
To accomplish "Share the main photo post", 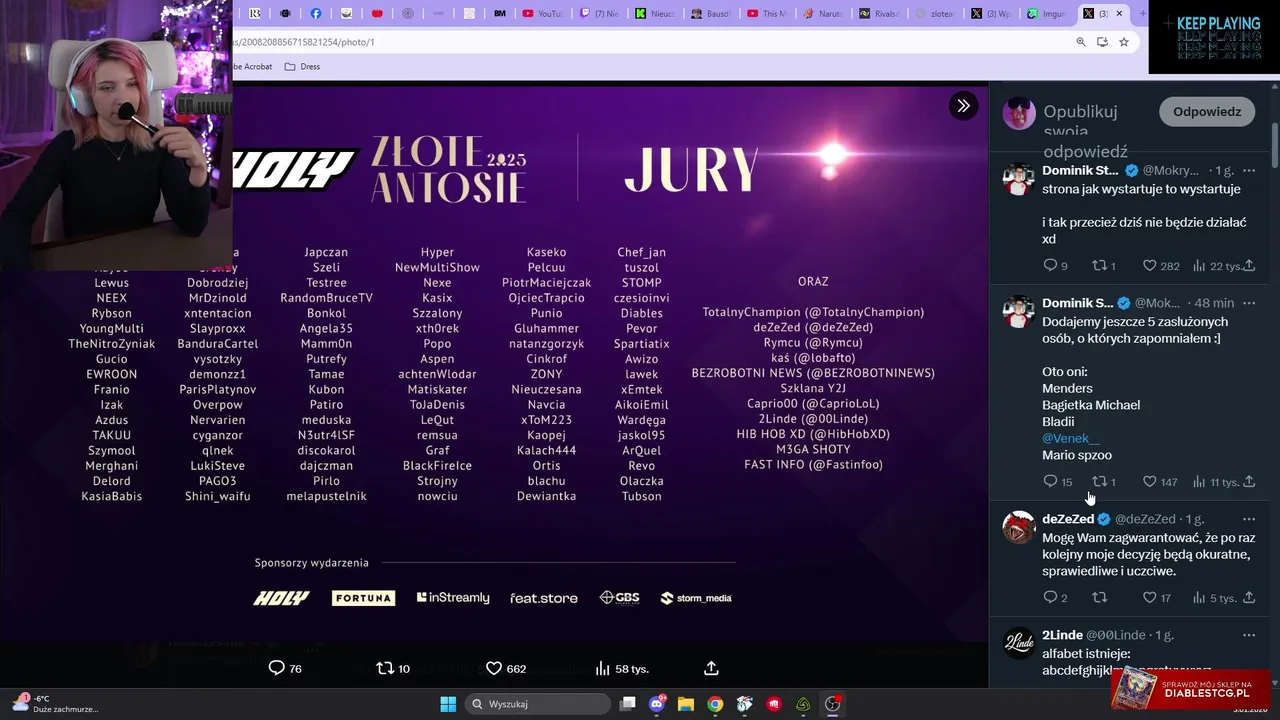I will tap(711, 668).
